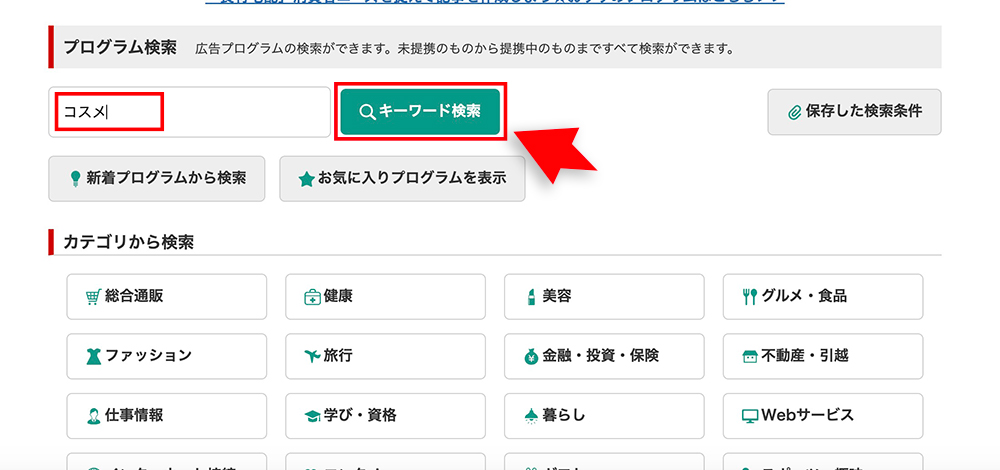Image resolution: width=1000 pixels, height=470 pixels.
Task: Open the 仕事情報 category
Action: click(x=166, y=416)
